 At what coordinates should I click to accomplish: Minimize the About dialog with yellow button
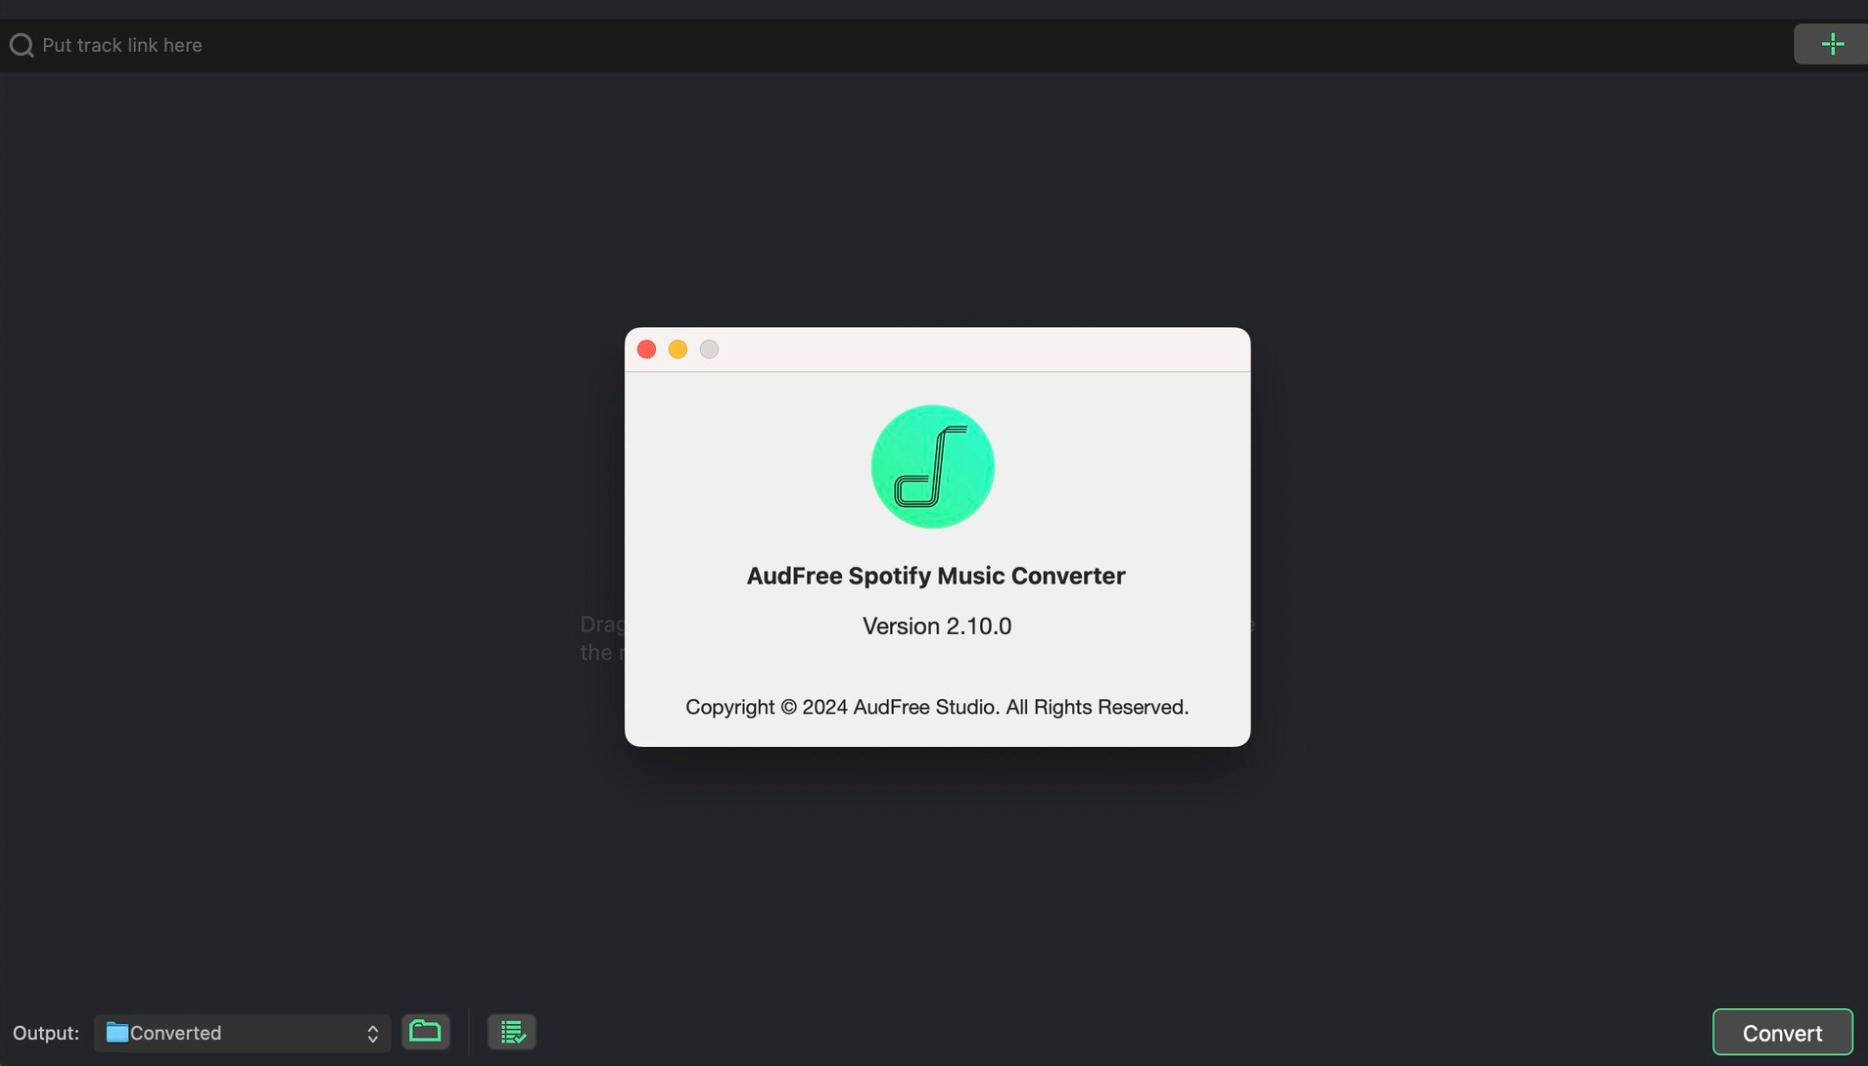pyautogui.click(x=678, y=349)
